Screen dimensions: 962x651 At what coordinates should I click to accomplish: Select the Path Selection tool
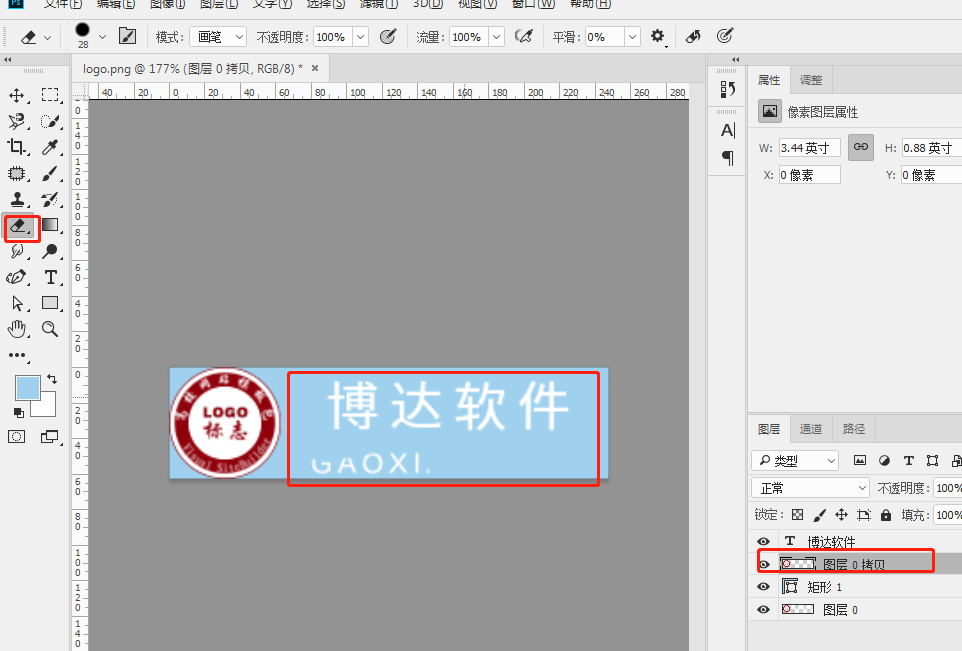point(17,303)
